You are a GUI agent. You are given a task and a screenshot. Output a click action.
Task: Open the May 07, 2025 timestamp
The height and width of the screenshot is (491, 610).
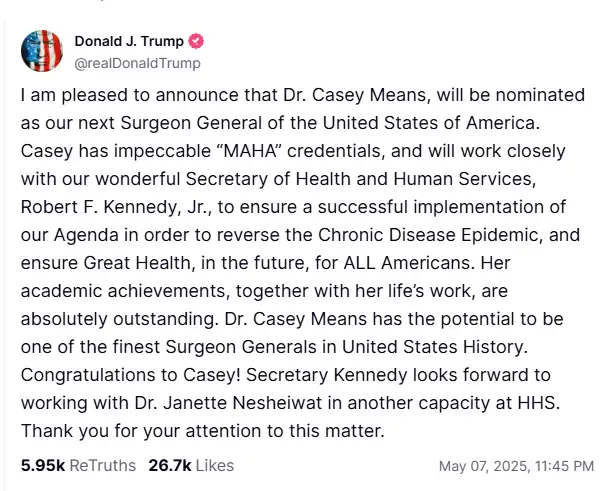click(x=516, y=466)
